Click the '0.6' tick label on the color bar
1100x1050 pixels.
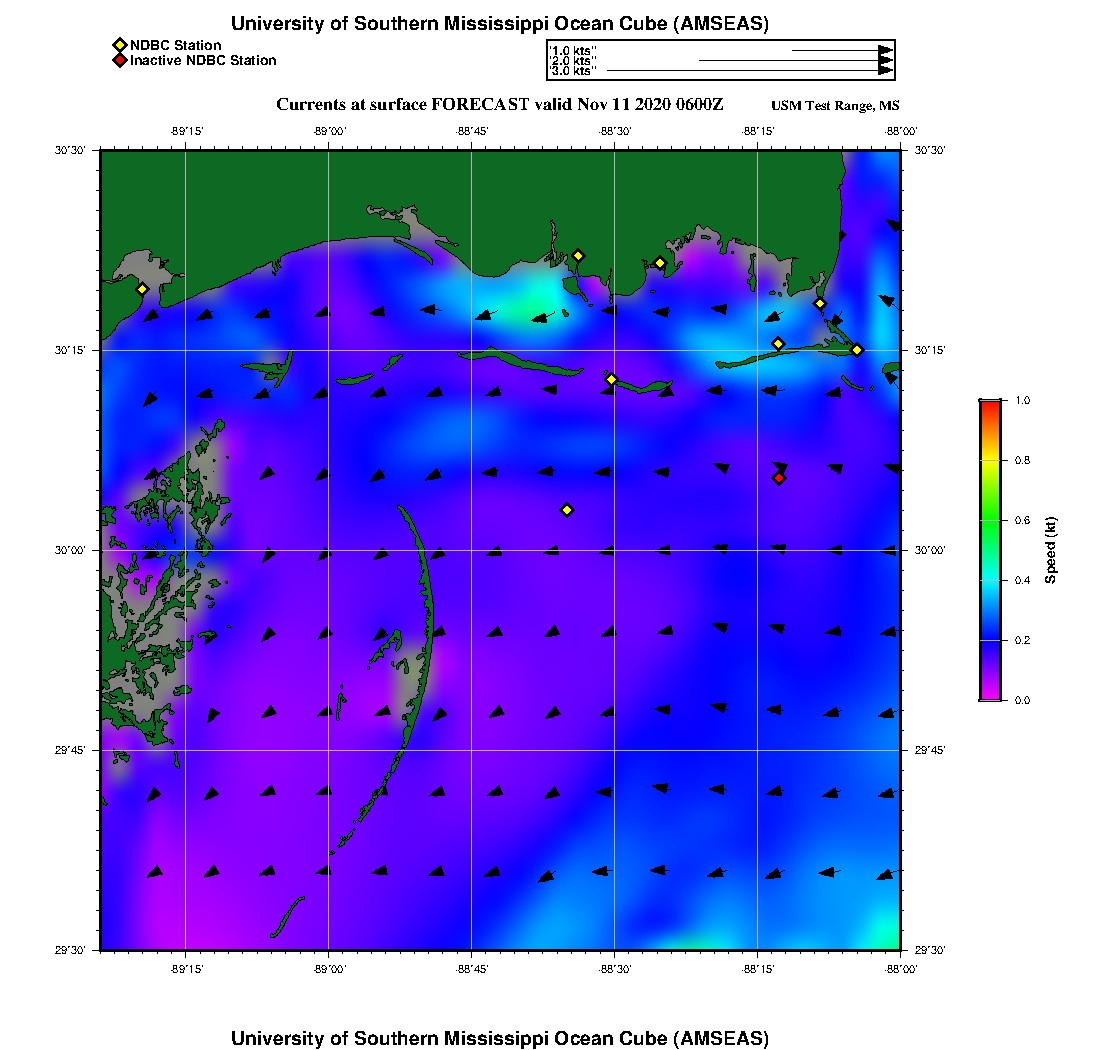(1023, 520)
